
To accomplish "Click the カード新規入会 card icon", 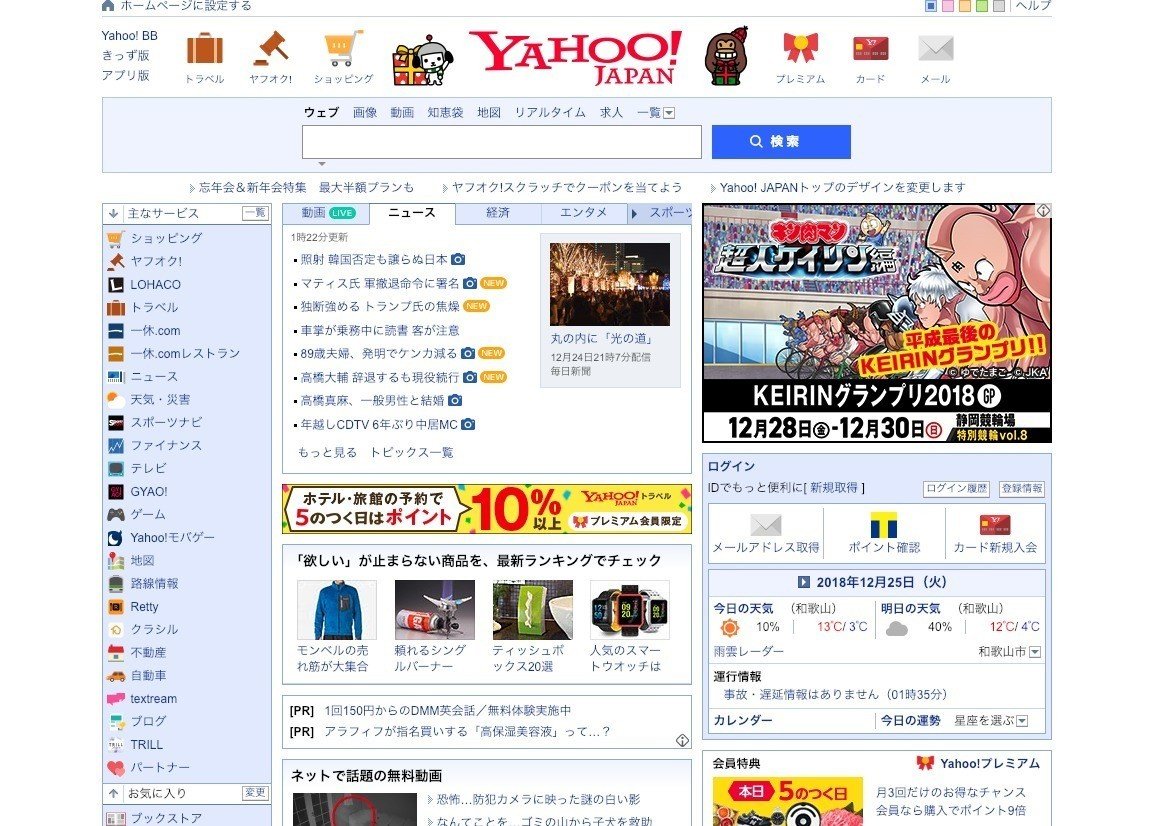I will (x=995, y=525).
